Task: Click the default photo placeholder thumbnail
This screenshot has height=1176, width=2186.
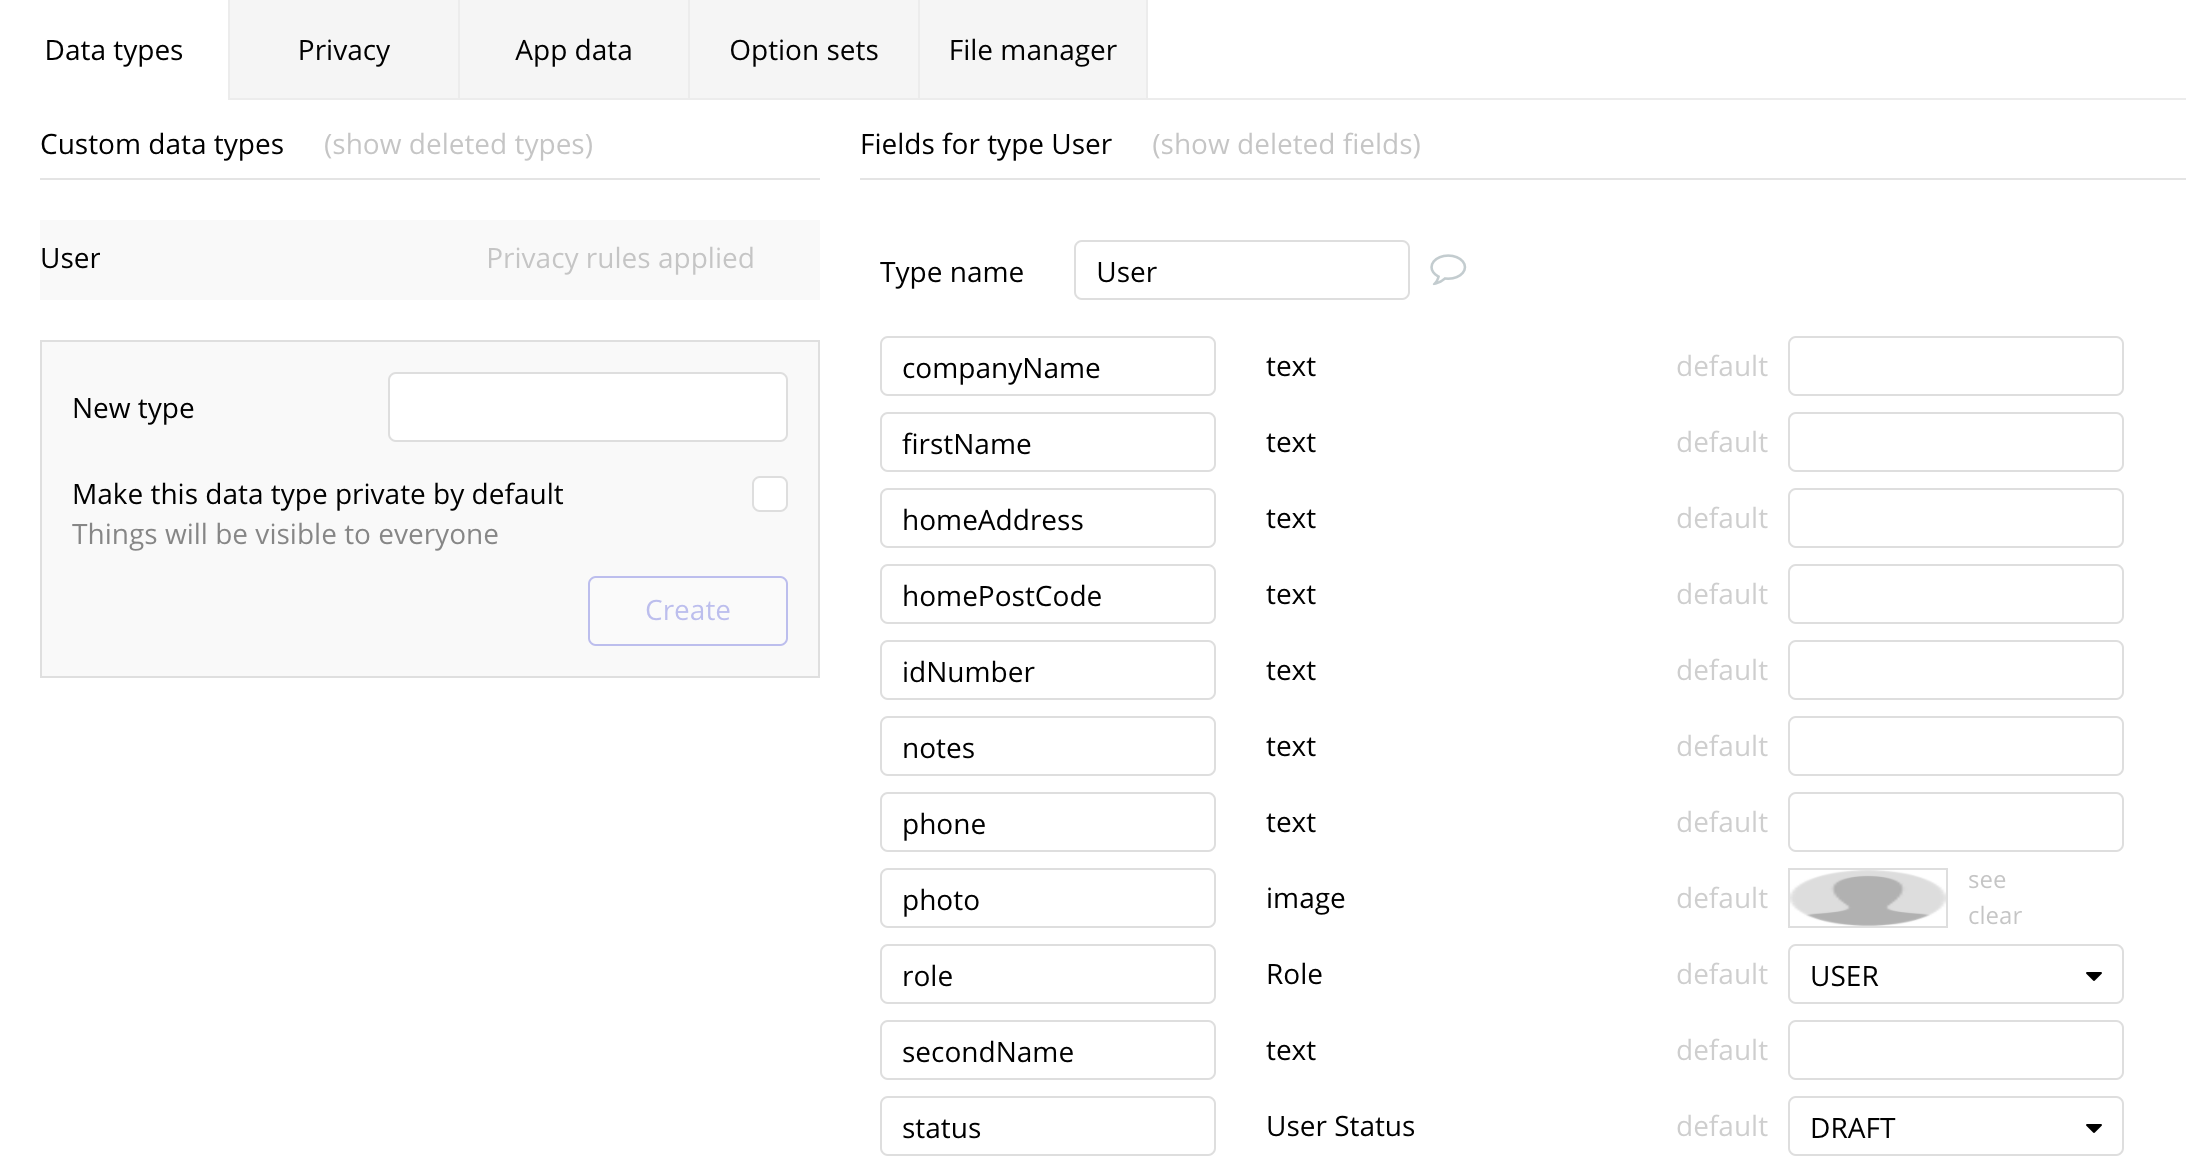Action: pyautogui.click(x=1867, y=898)
